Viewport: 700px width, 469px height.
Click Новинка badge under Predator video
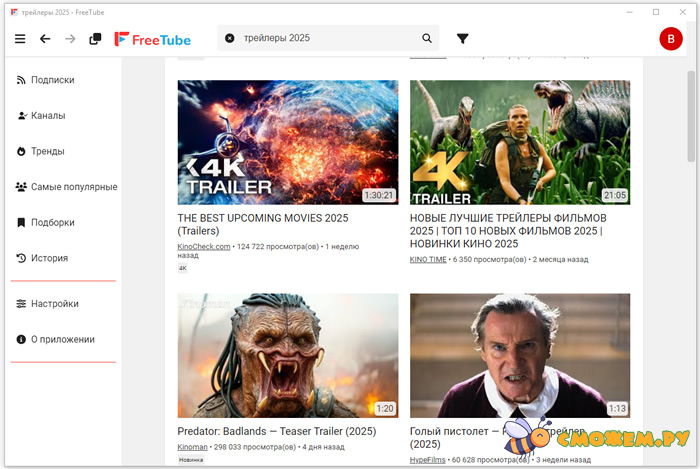point(191,460)
